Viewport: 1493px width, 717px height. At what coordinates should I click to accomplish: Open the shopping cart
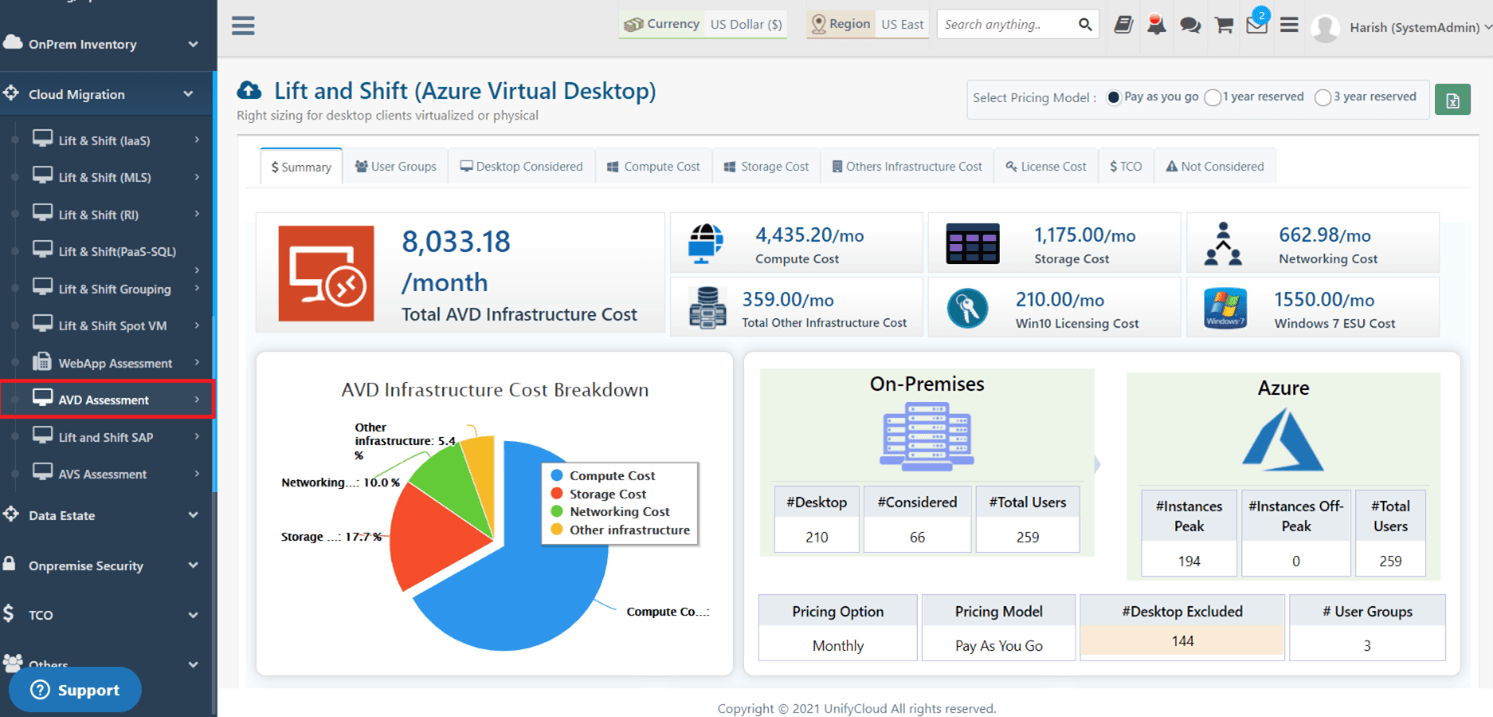tap(1223, 25)
